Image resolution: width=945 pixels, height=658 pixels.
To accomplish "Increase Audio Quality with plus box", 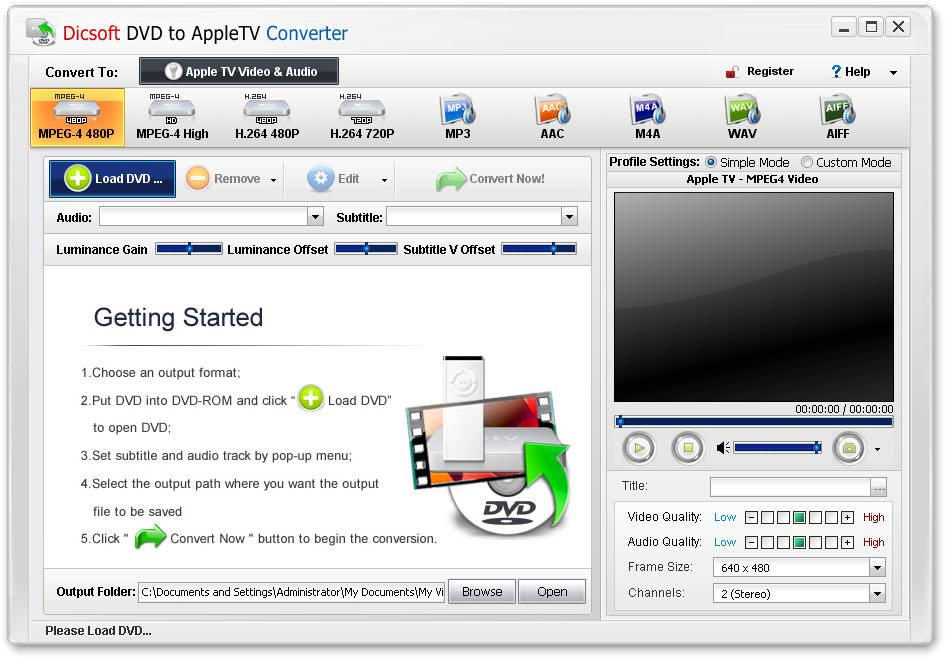I will [847, 543].
